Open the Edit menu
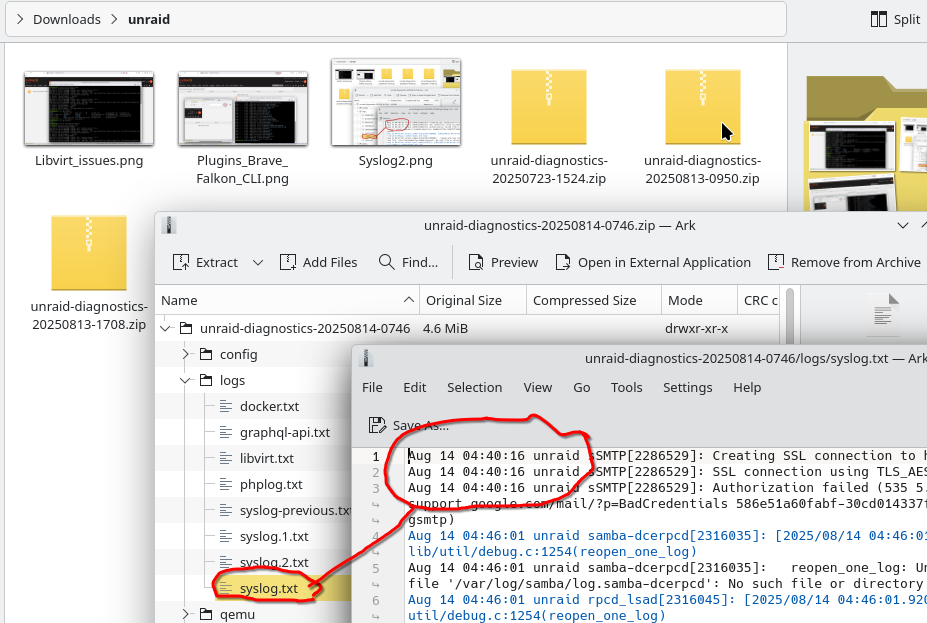Viewport: 927px width, 623px height. tap(414, 388)
